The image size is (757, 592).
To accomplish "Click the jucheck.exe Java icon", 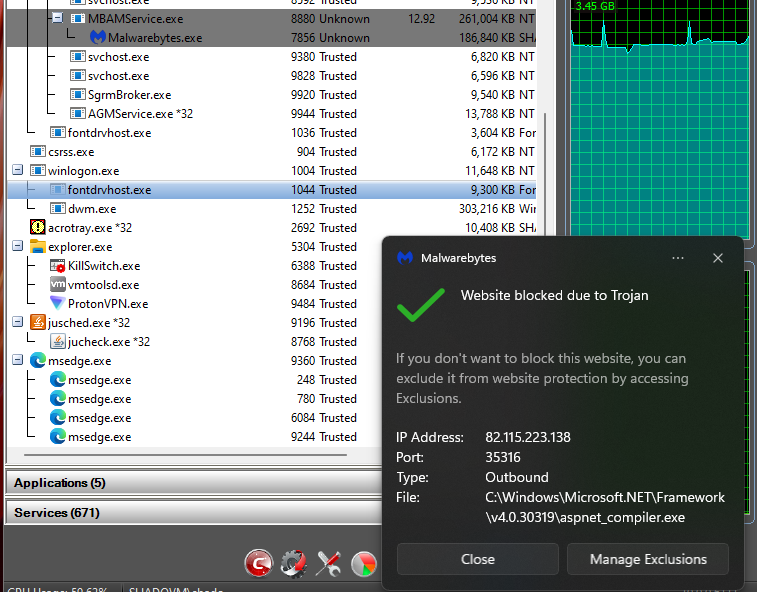I will (57, 341).
